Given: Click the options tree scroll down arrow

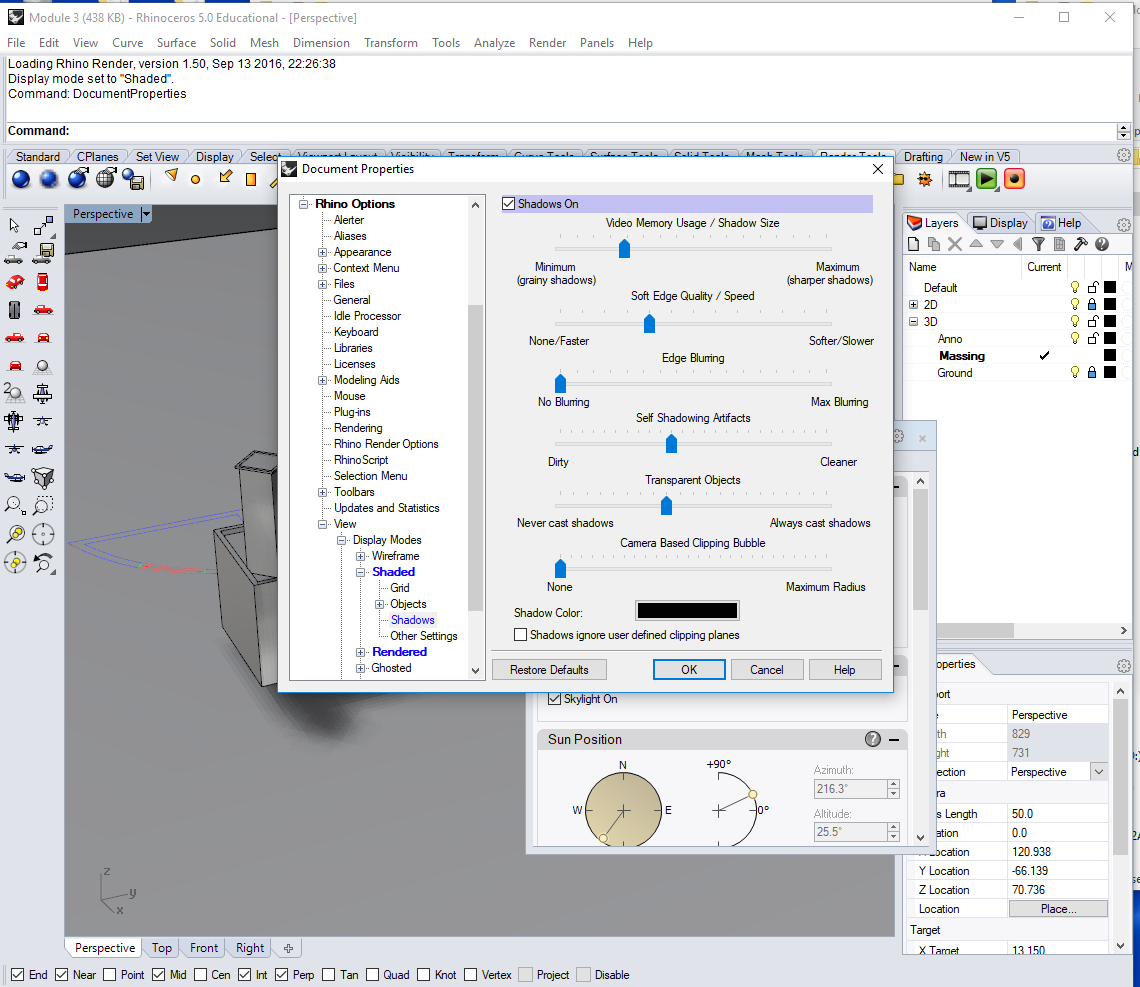Looking at the screenshot, I should (x=475, y=671).
